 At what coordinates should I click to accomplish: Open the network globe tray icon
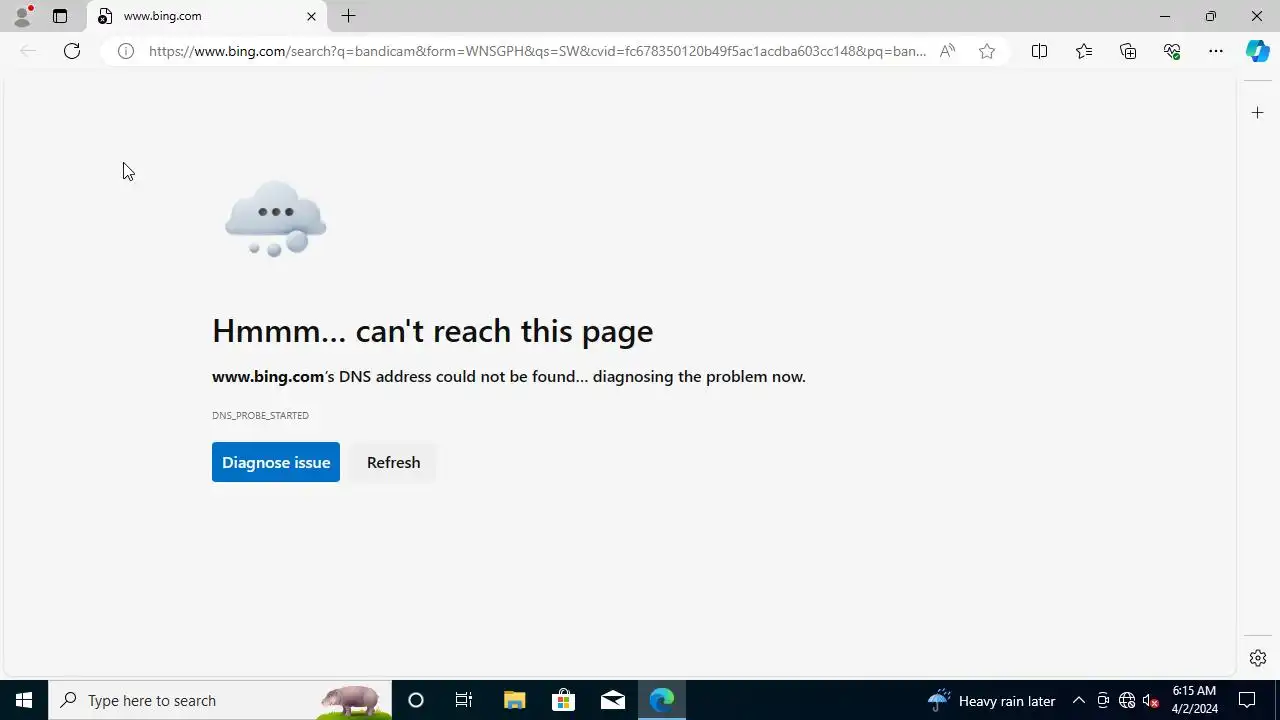tap(1127, 700)
